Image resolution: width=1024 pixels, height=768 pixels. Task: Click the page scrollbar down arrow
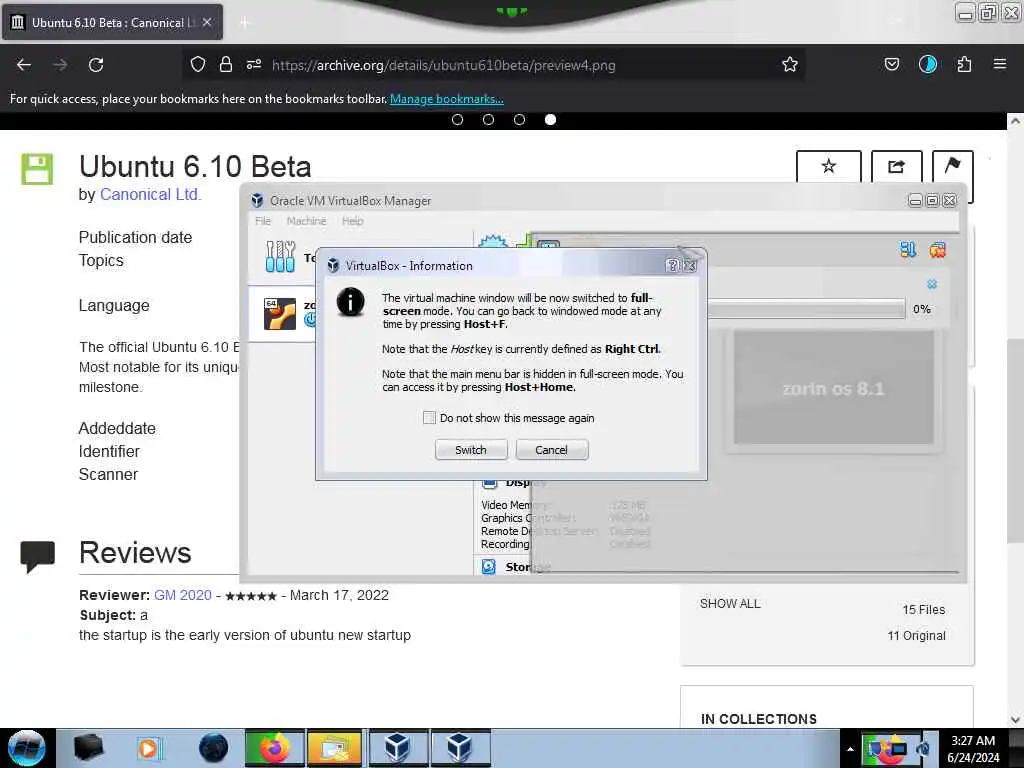(1015, 720)
